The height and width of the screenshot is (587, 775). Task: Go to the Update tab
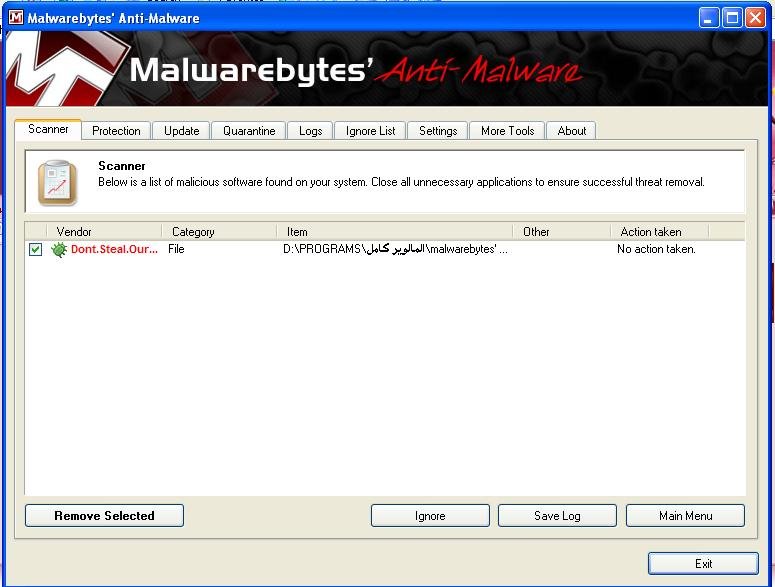click(x=181, y=131)
